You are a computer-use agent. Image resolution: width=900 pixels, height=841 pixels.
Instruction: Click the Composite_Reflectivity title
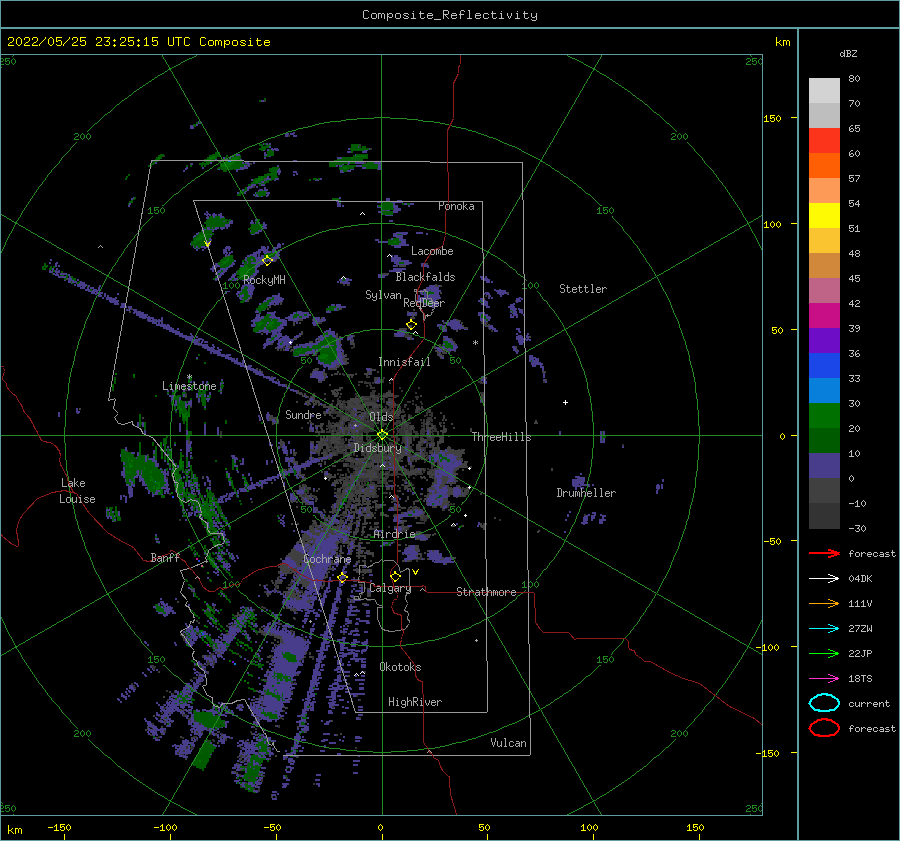coord(450,15)
